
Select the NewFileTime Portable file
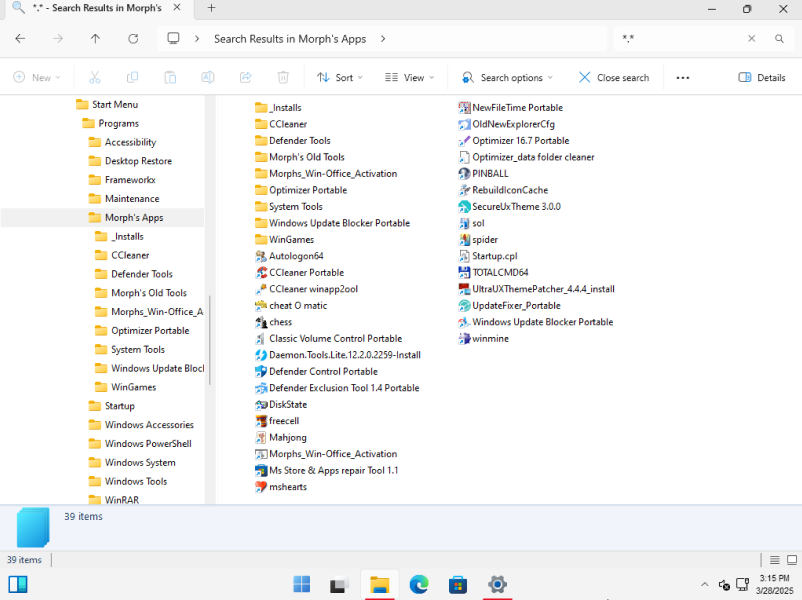click(510, 108)
